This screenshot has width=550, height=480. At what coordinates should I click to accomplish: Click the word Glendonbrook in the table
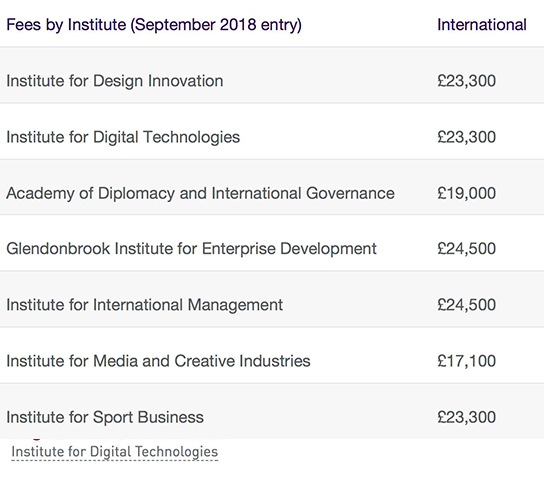tap(58, 249)
